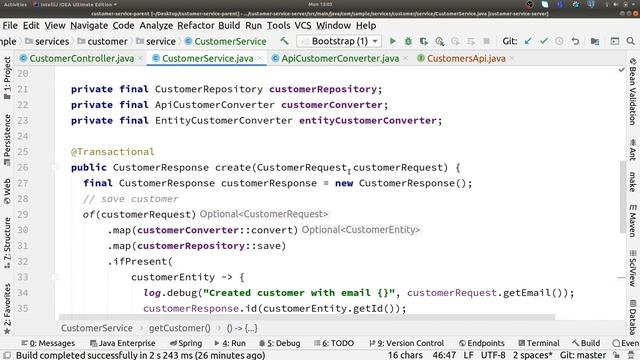This screenshot has height=360, width=640.
Task: Change the LF line separator
Action: (469, 355)
